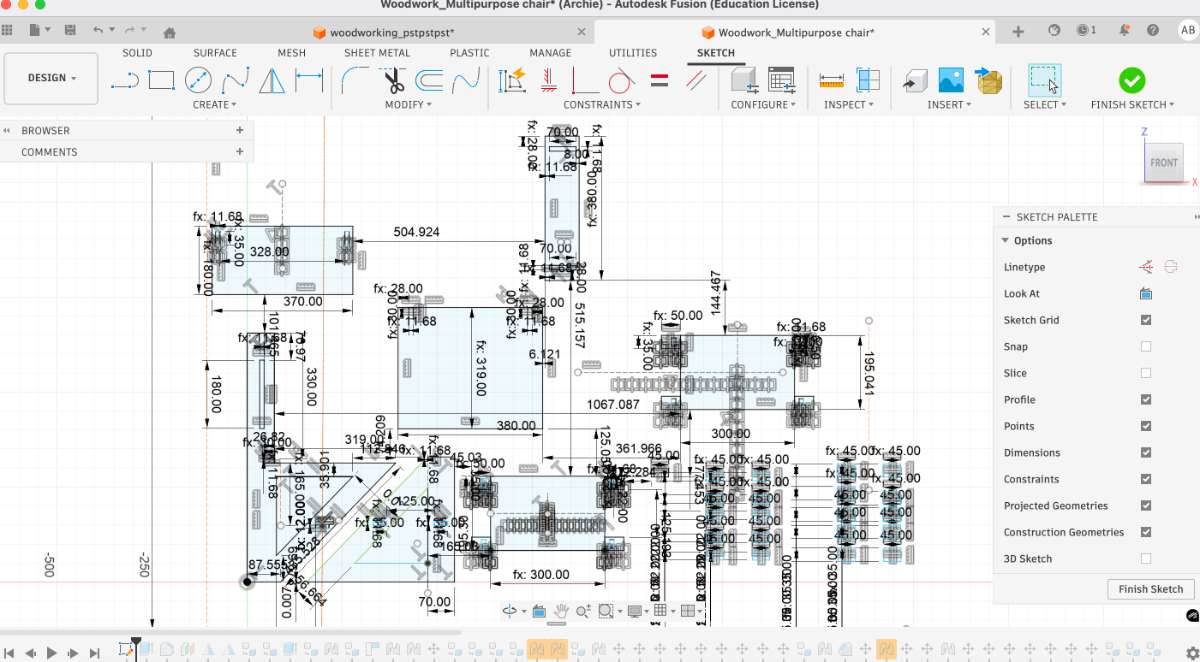
Task: Switch to the SHEET METAL tab
Action: point(377,53)
